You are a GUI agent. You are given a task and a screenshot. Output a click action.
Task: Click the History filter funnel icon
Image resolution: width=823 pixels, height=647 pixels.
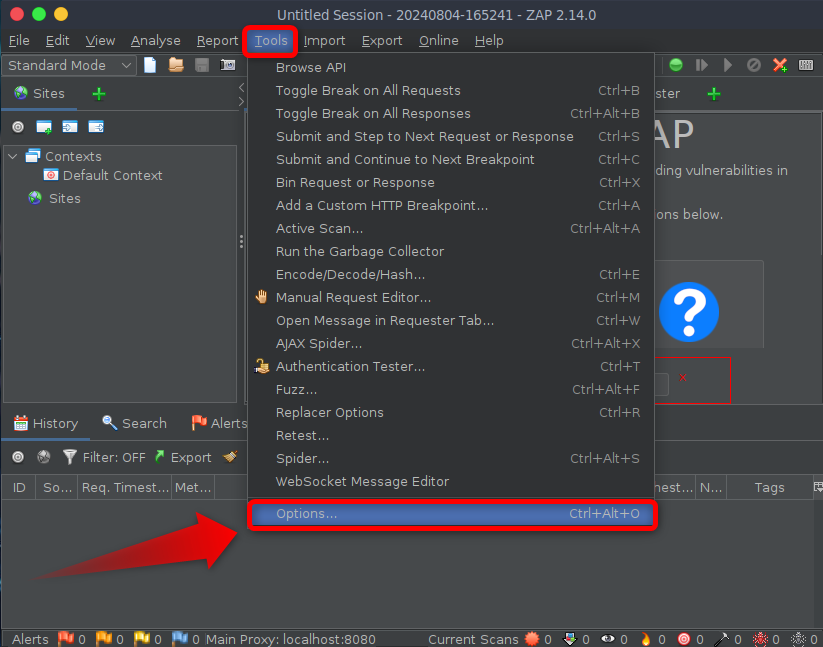(x=69, y=457)
